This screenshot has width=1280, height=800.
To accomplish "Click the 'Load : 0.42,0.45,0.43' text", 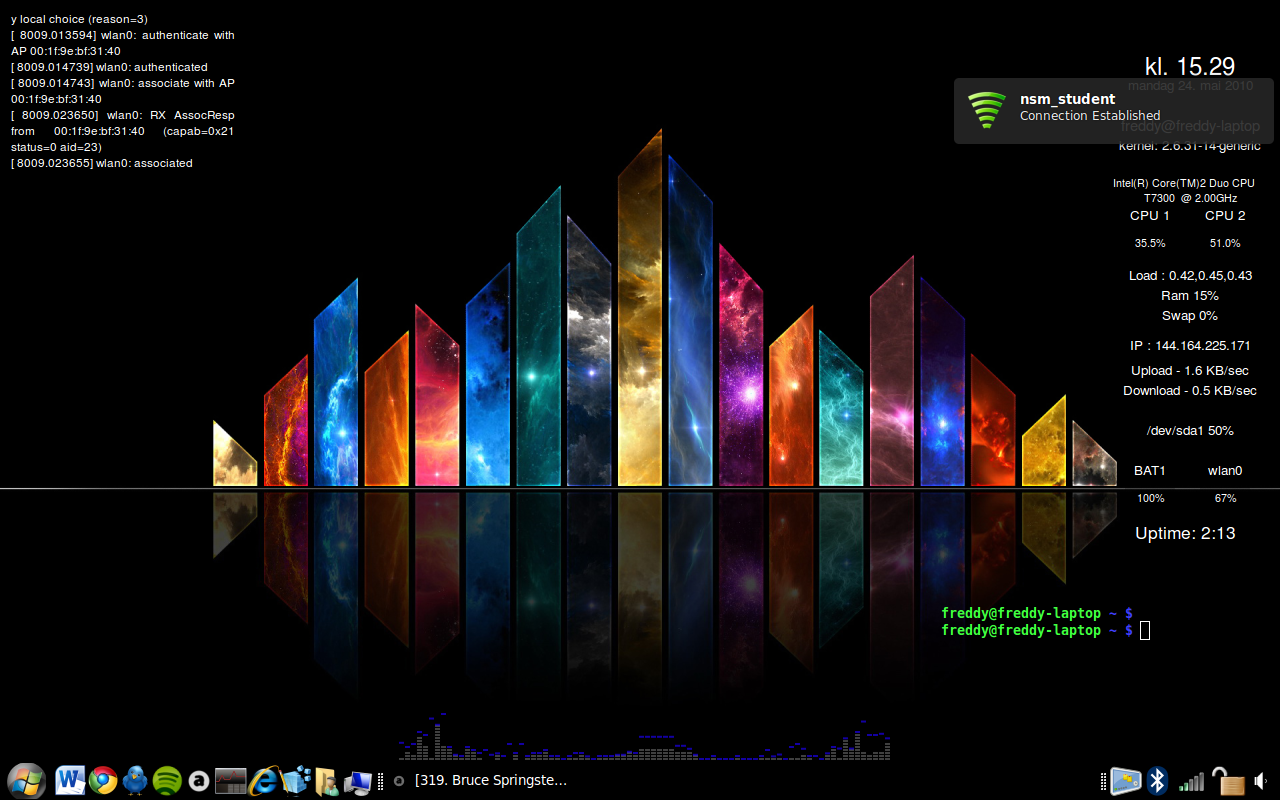I will pyautogui.click(x=1190, y=275).
